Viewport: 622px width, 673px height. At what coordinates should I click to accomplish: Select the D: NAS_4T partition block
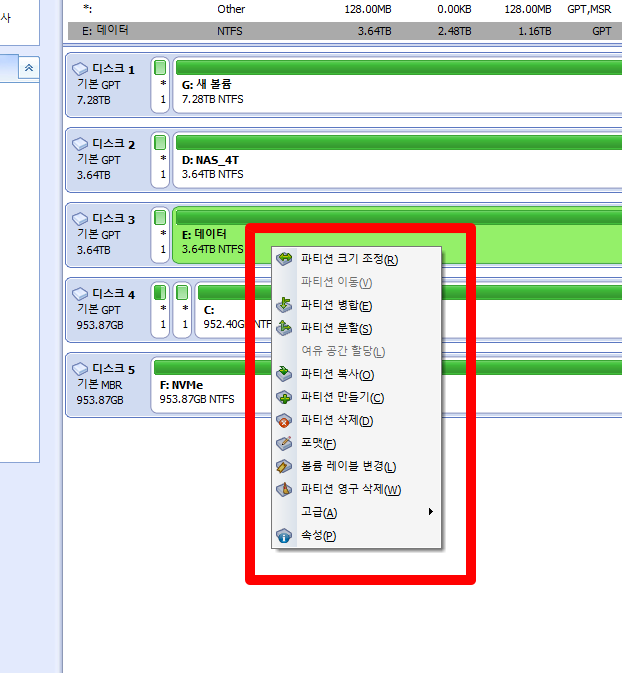[397, 160]
